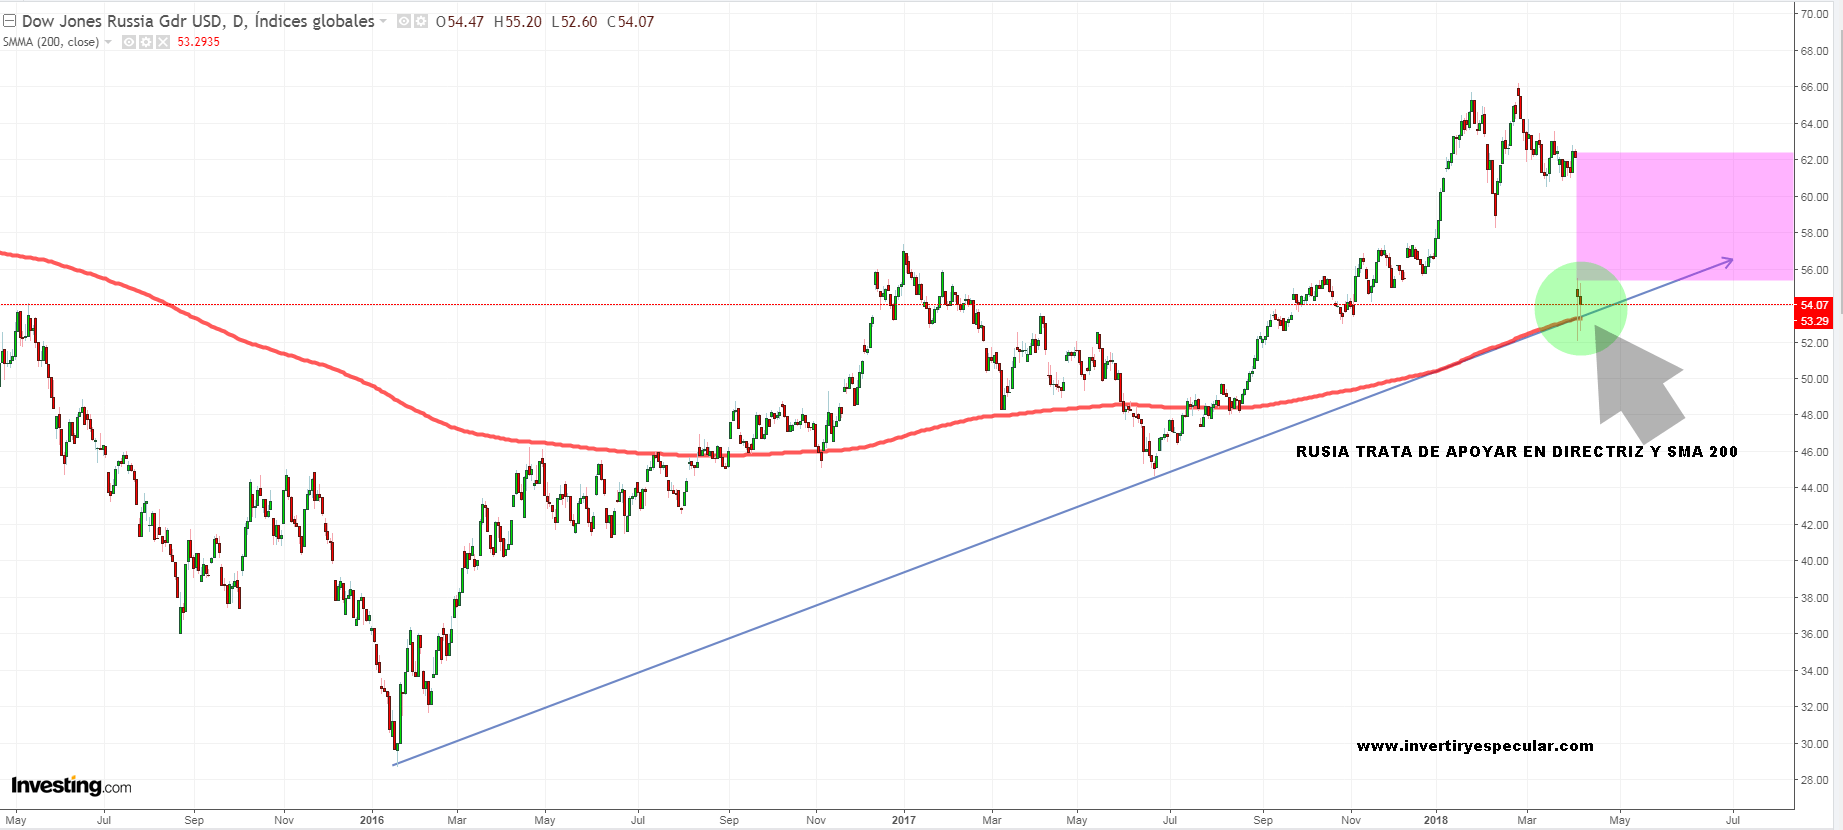Collapse the chart legend minus box

tap(9, 21)
